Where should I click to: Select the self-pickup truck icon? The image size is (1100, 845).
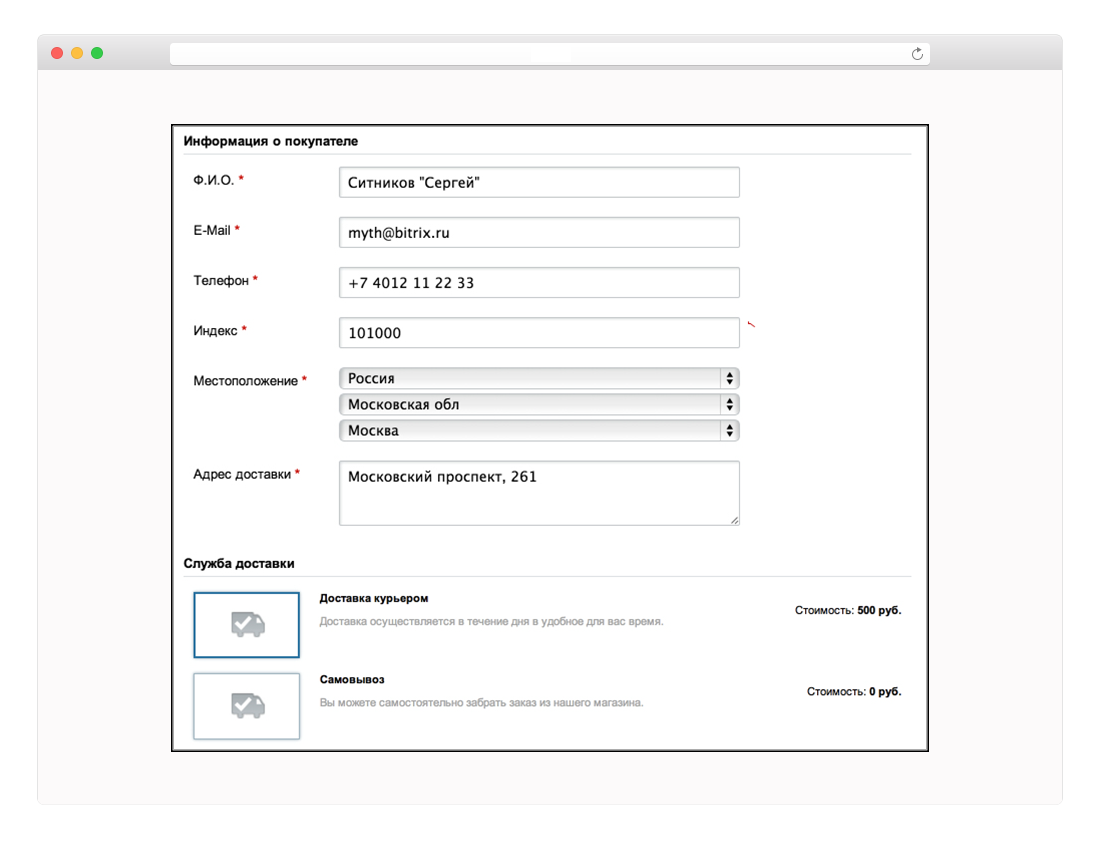(x=247, y=706)
